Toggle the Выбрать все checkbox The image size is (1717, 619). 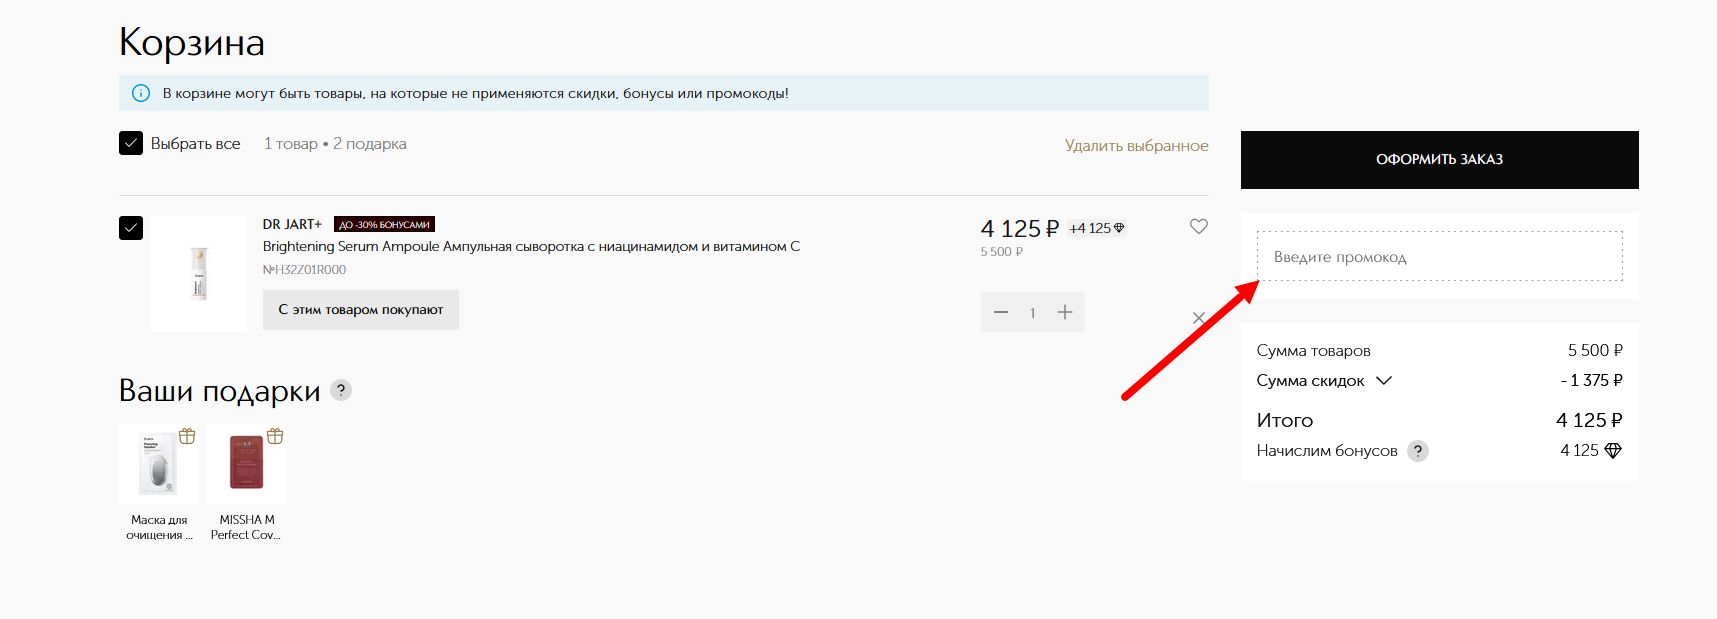(131, 143)
